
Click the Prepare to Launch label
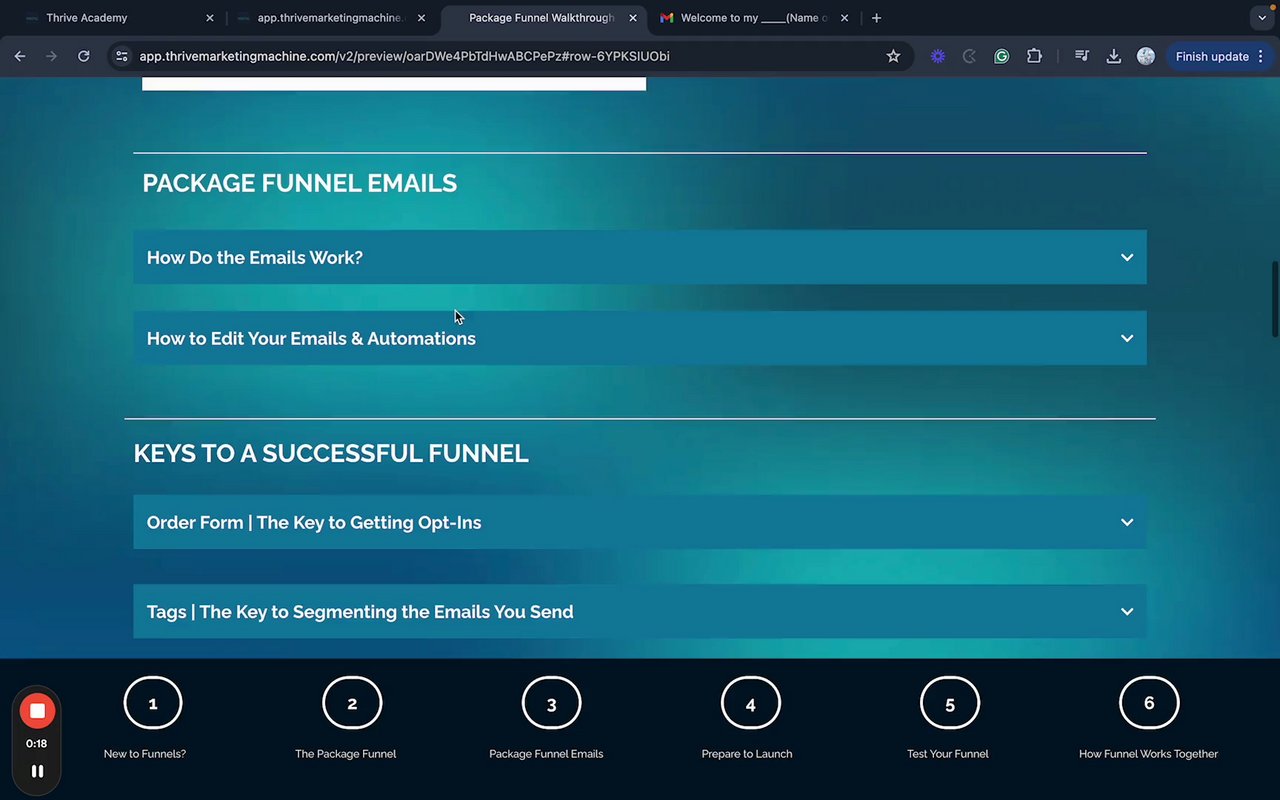click(747, 754)
